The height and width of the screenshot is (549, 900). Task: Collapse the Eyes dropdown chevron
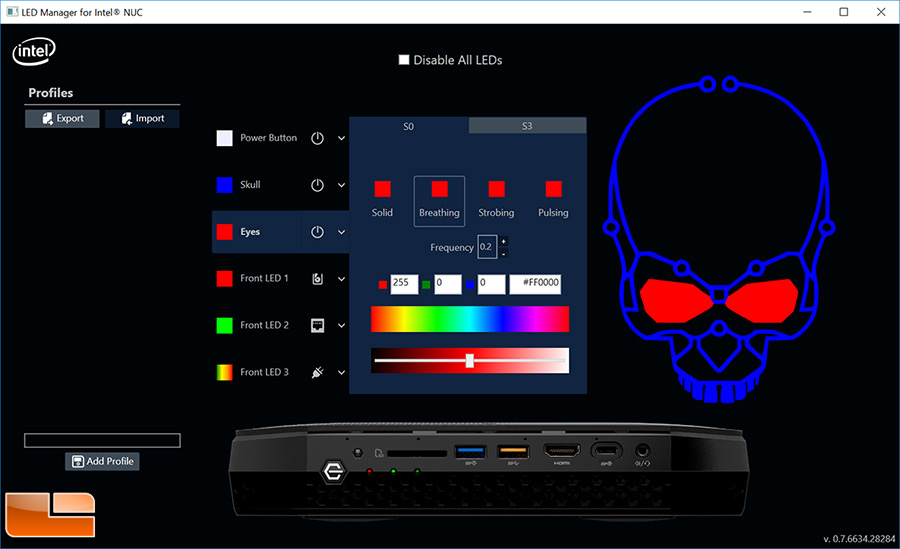point(342,232)
